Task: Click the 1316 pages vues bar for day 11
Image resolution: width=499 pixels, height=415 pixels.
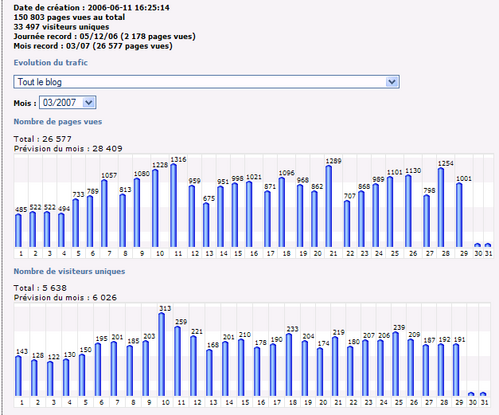Action: click(173, 206)
